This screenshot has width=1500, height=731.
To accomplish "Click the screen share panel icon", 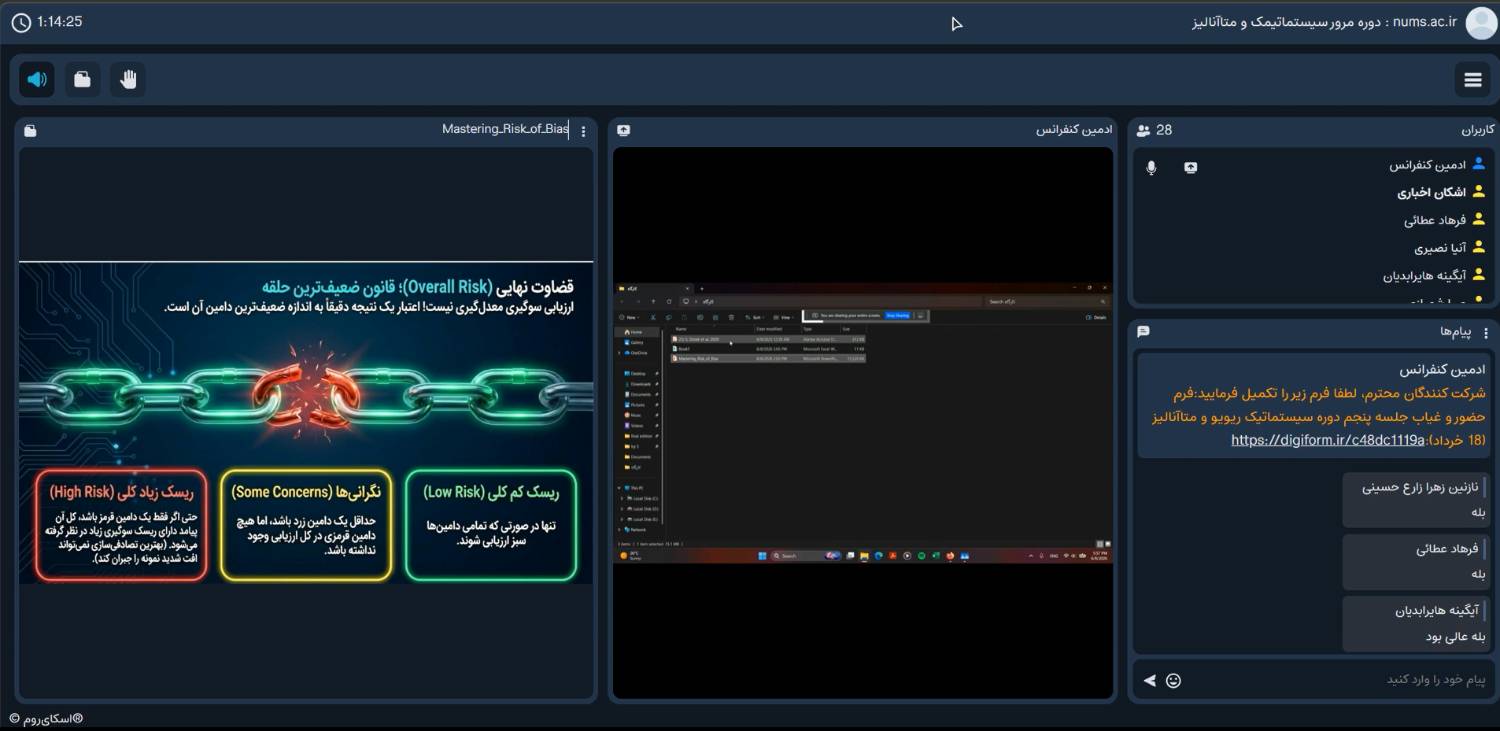I will 624,131.
